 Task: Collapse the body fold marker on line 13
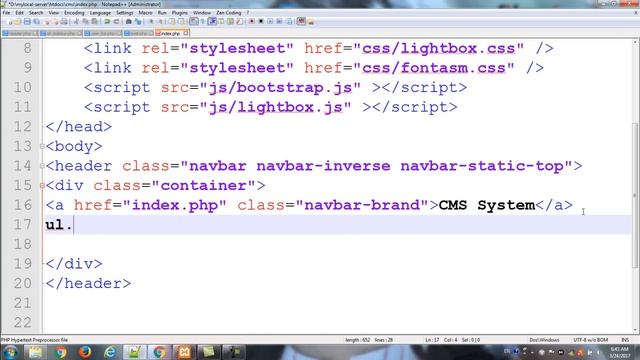point(42,146)
